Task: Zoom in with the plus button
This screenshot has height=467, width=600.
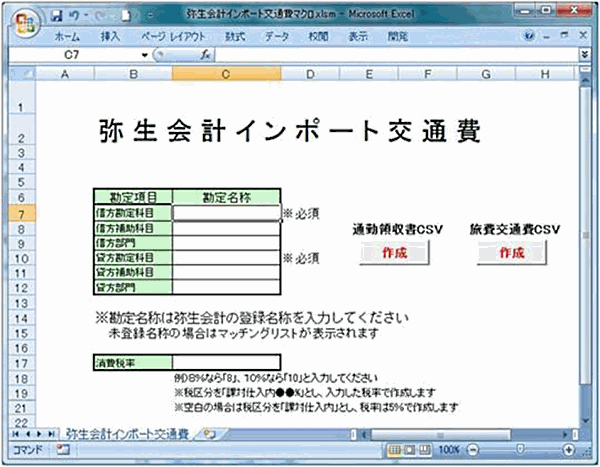Action: coord(569,450)
